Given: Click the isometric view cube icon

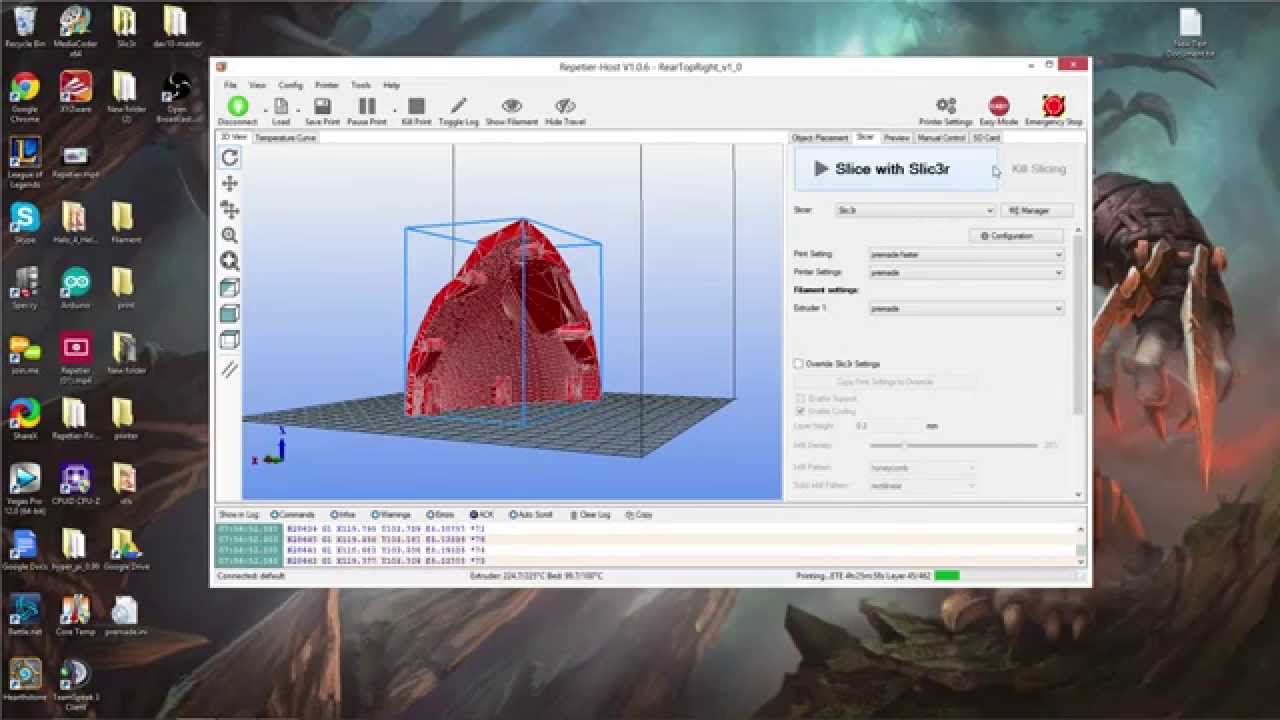Looking at the screenshot, I should tap(230, 288).
